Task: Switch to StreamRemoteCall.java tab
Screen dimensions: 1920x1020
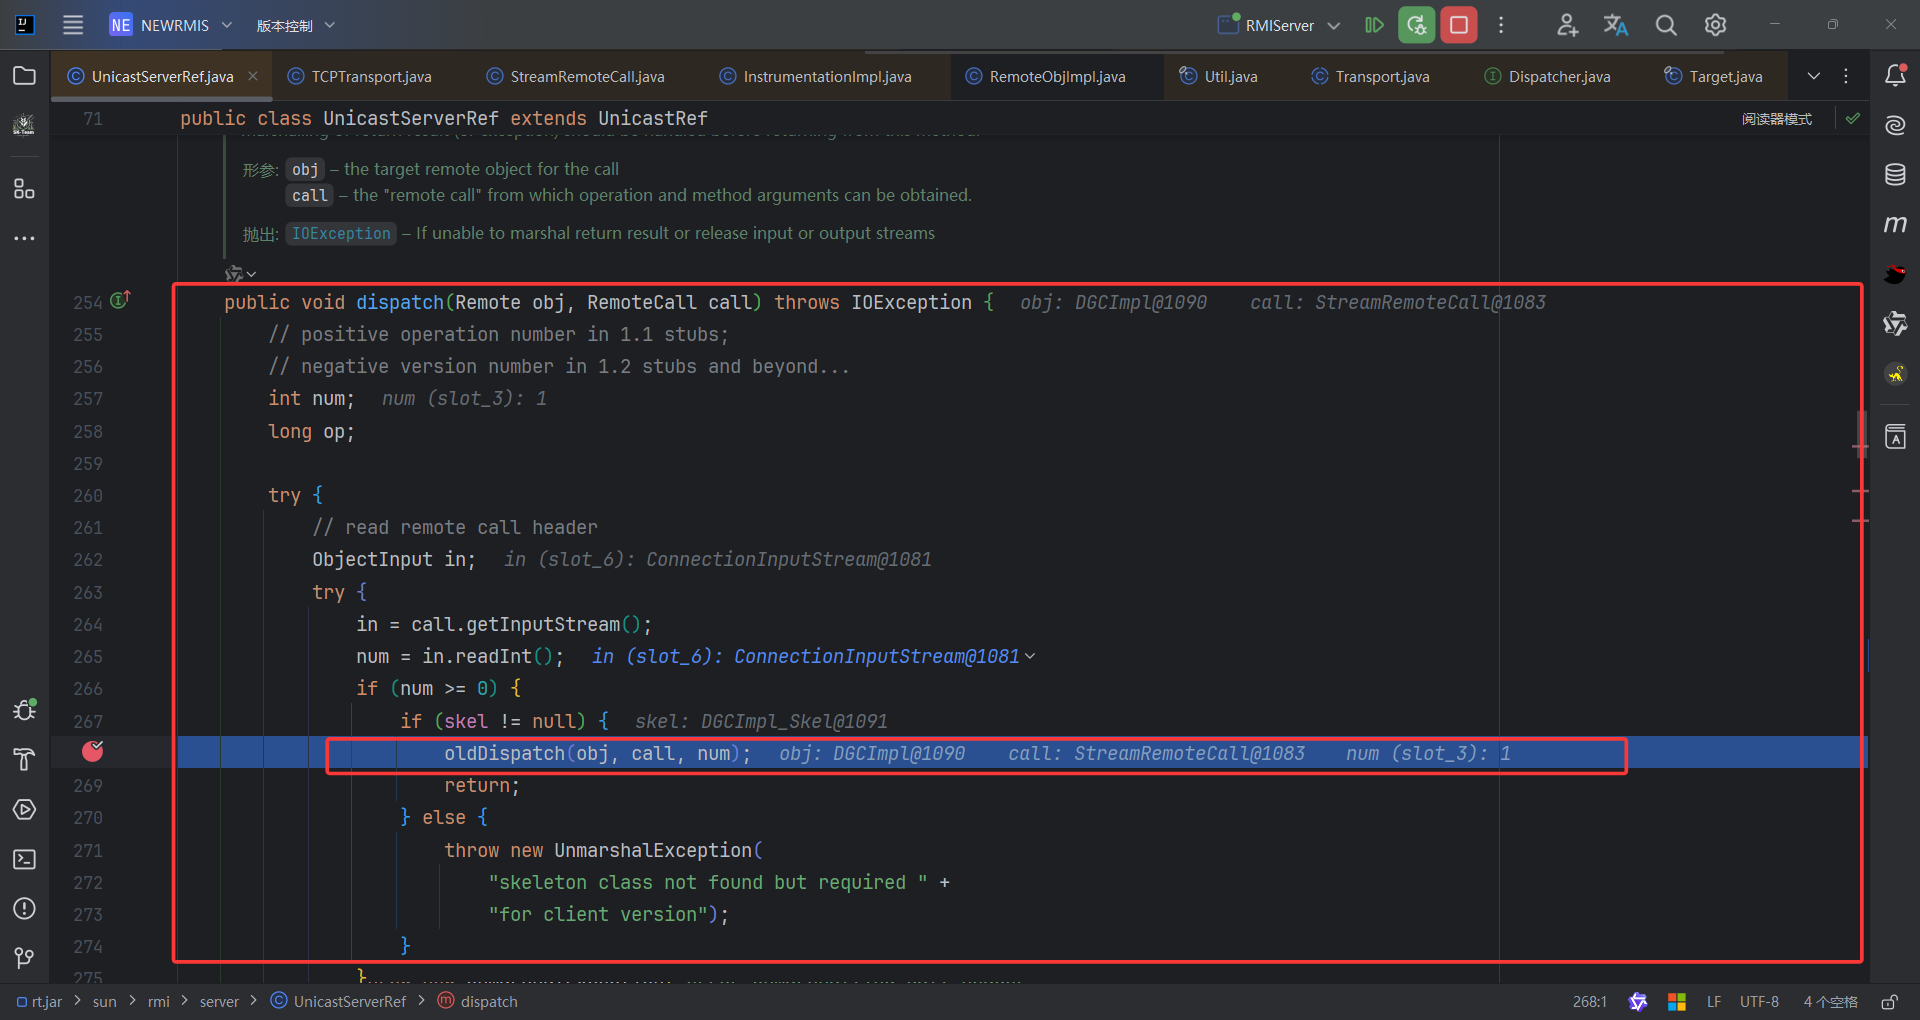Action: 576,76
